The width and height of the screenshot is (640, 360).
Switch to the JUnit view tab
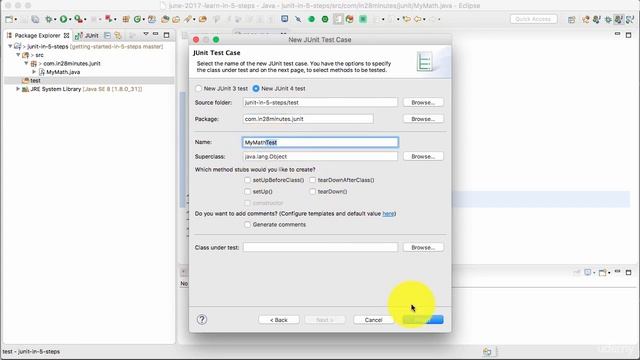tap(87, 36)
